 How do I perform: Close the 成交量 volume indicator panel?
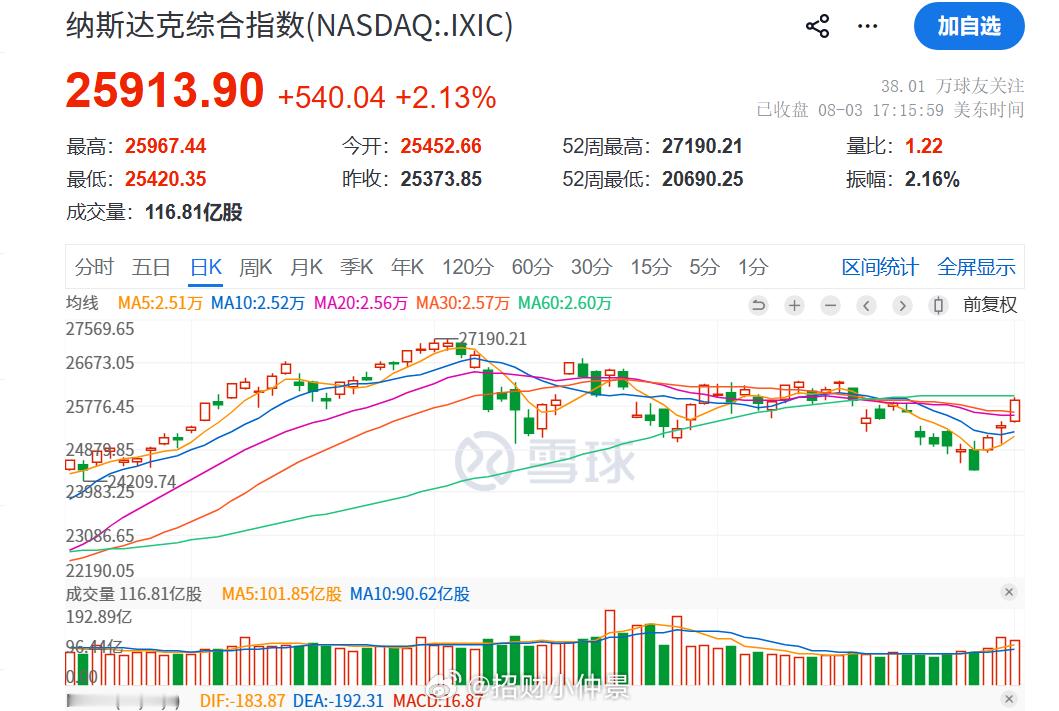click(1009, 592)
